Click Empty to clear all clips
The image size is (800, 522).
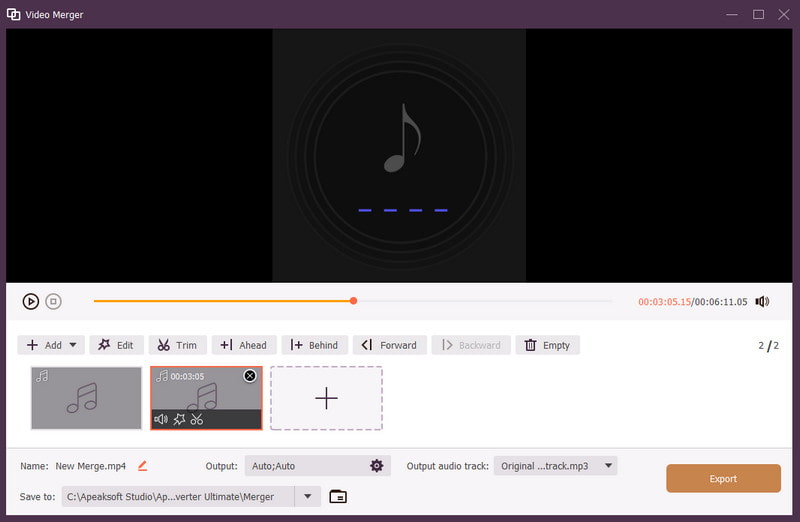(x=547, y=345)
